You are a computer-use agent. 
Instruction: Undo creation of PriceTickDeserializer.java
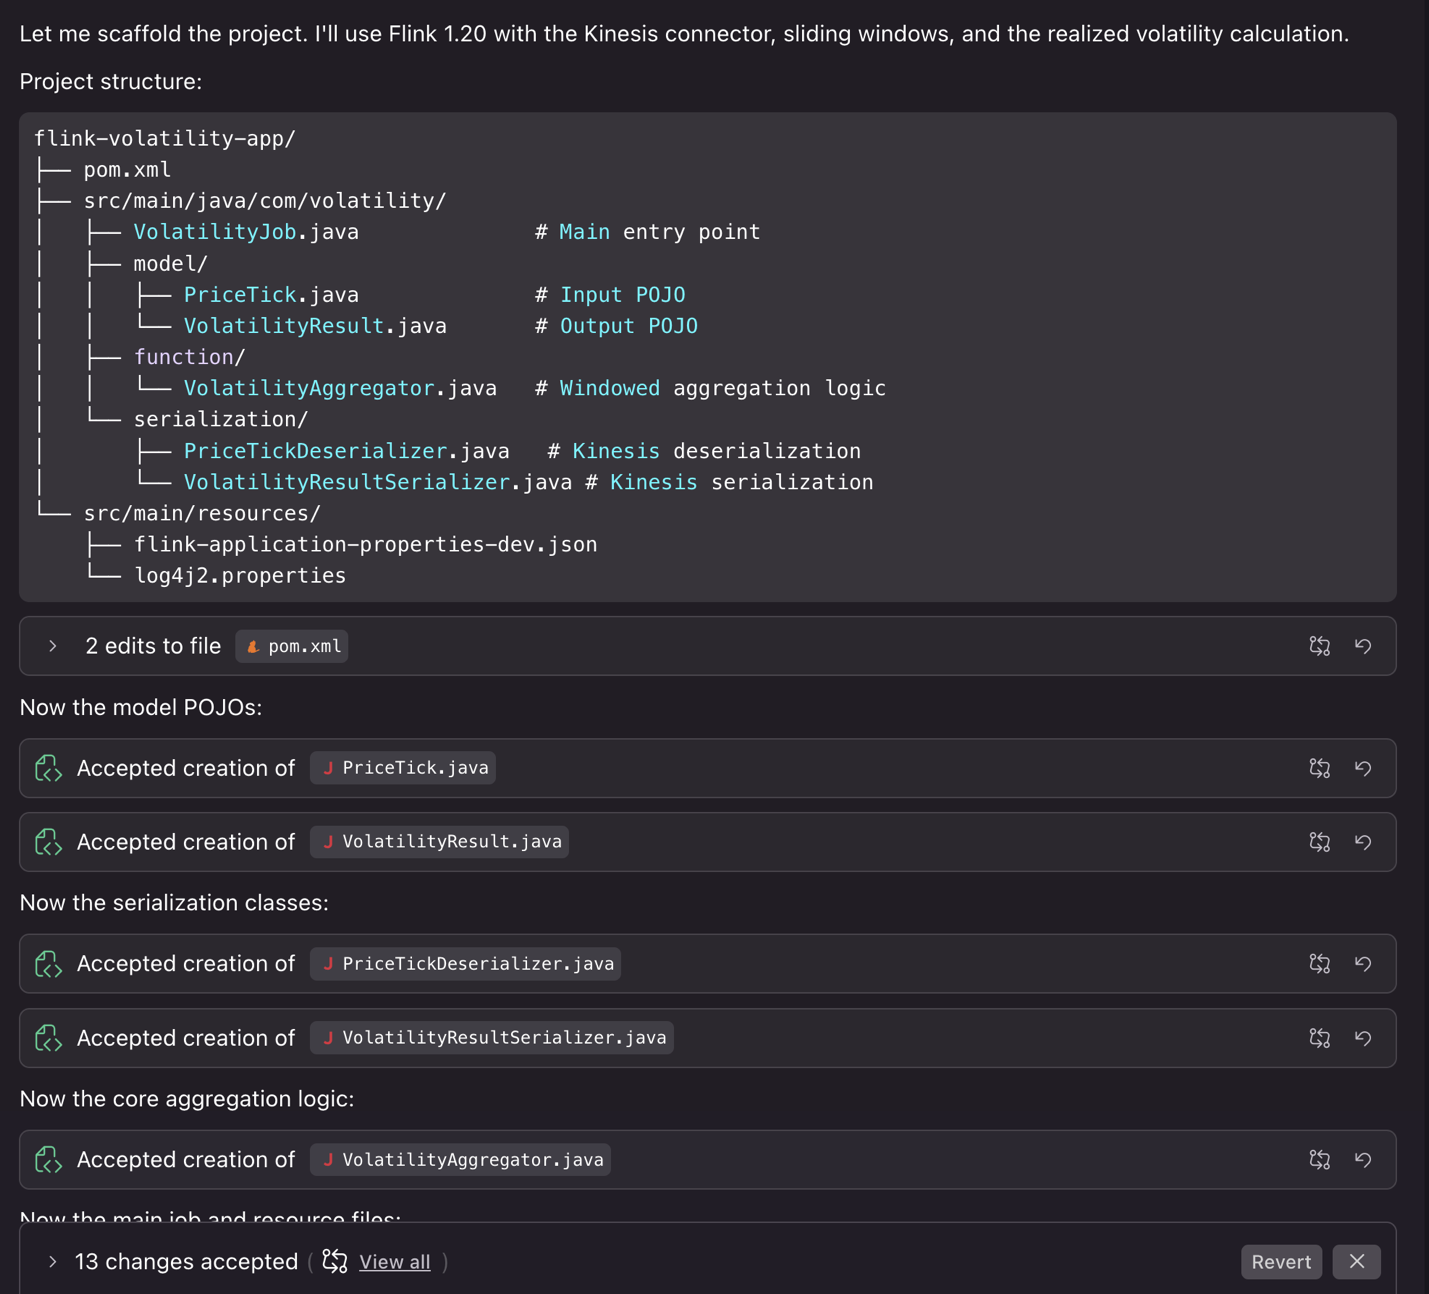pyautogui.click(x=1363, y=964)
